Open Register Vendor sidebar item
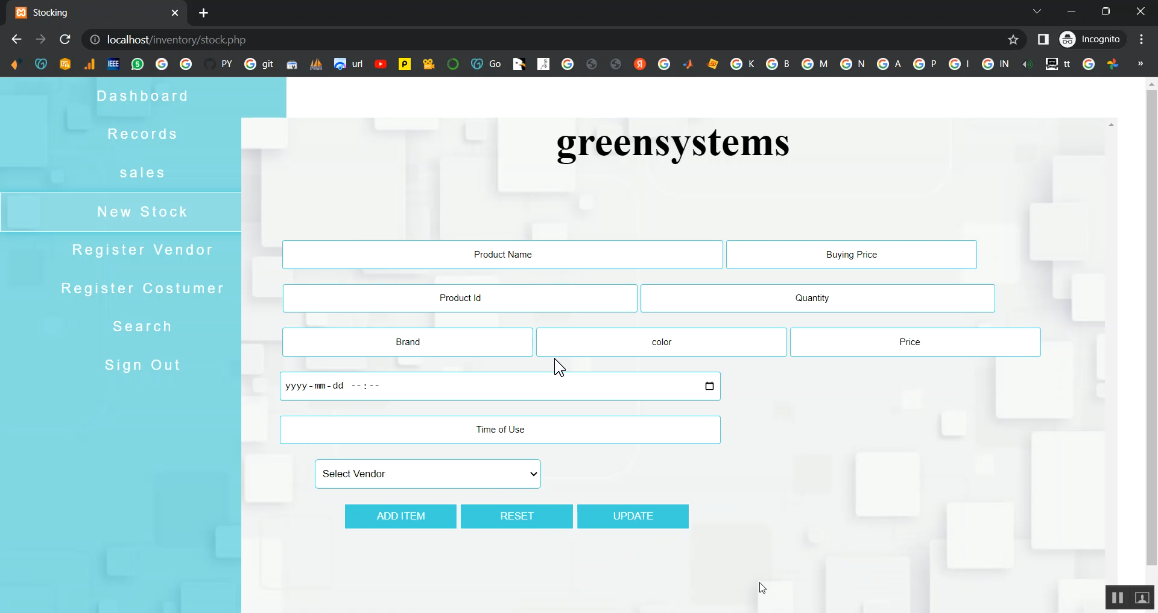 pyautogui.click(x=143, y=250)
